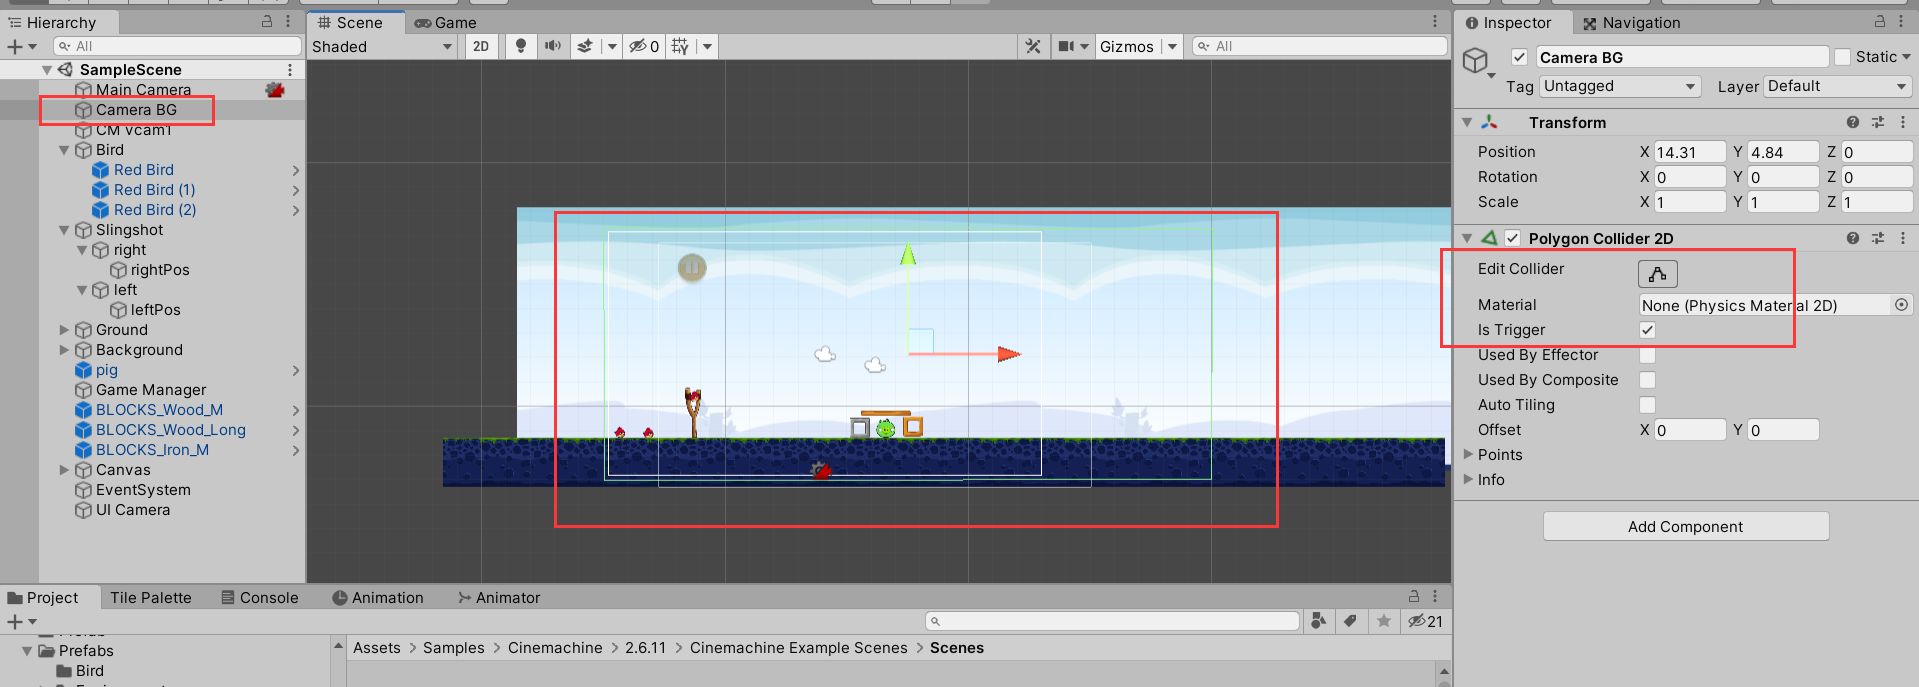The width and height of the screenshot is (1919, 687).
Task: Click Project search by label icon
Action: coord(1351,621)
